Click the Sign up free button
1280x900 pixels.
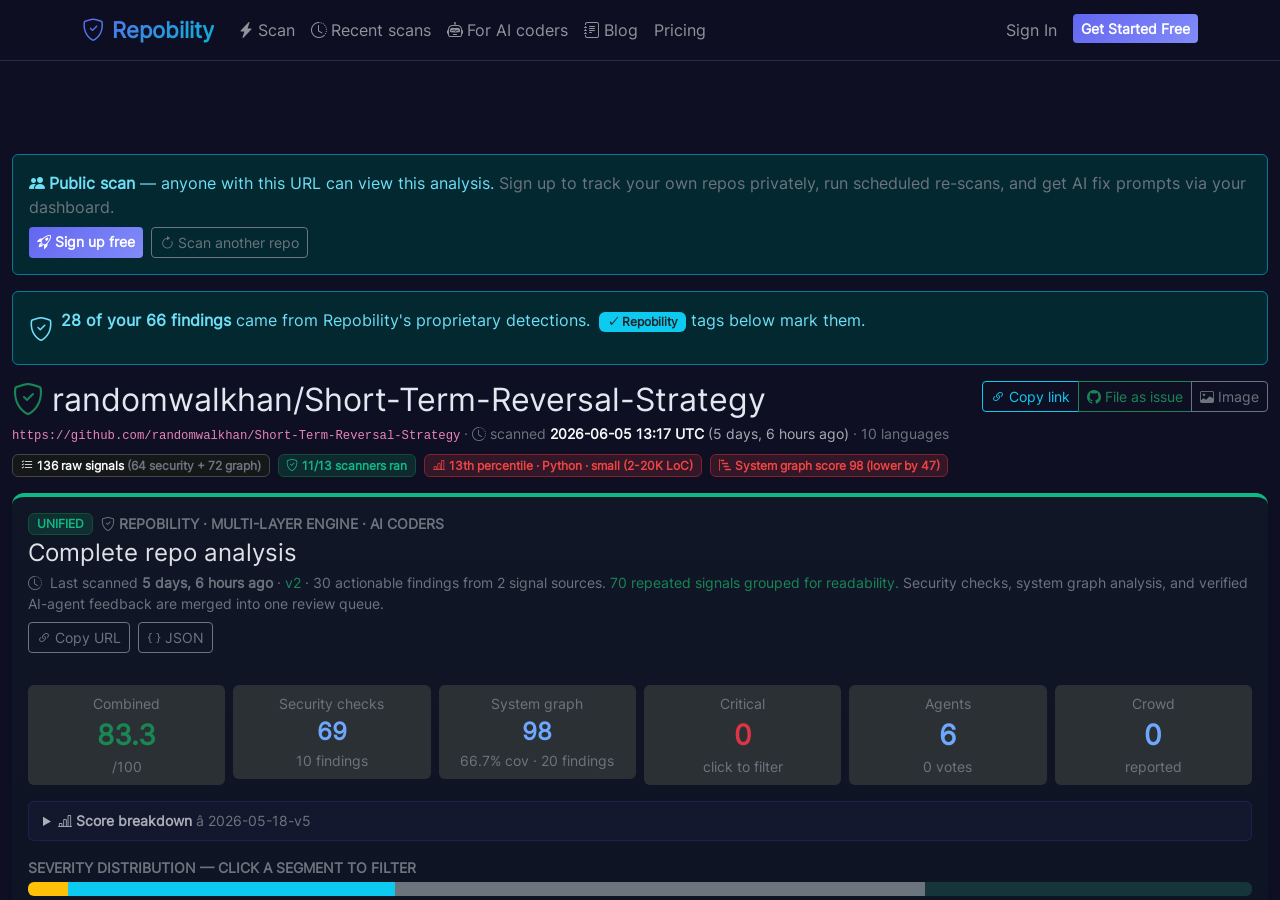pyautogui.click(x=86, y=242)
